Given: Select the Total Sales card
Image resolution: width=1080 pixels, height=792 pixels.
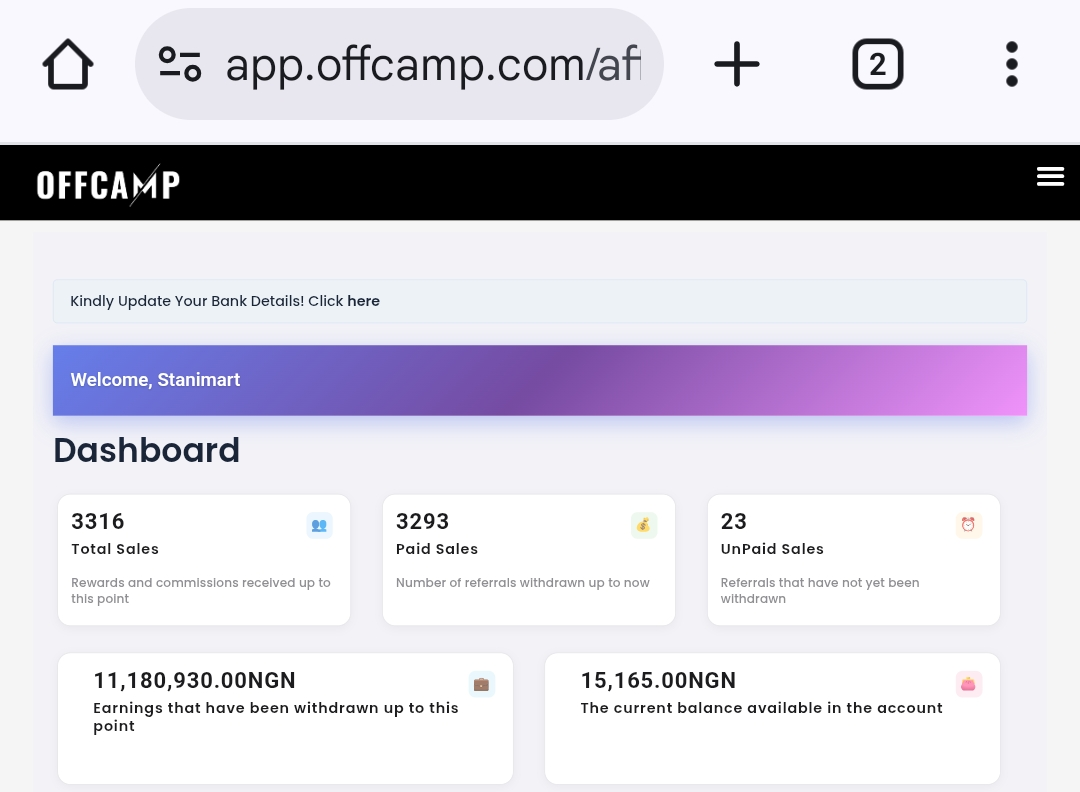Looking at the screenshot, I should pos(204,560).
